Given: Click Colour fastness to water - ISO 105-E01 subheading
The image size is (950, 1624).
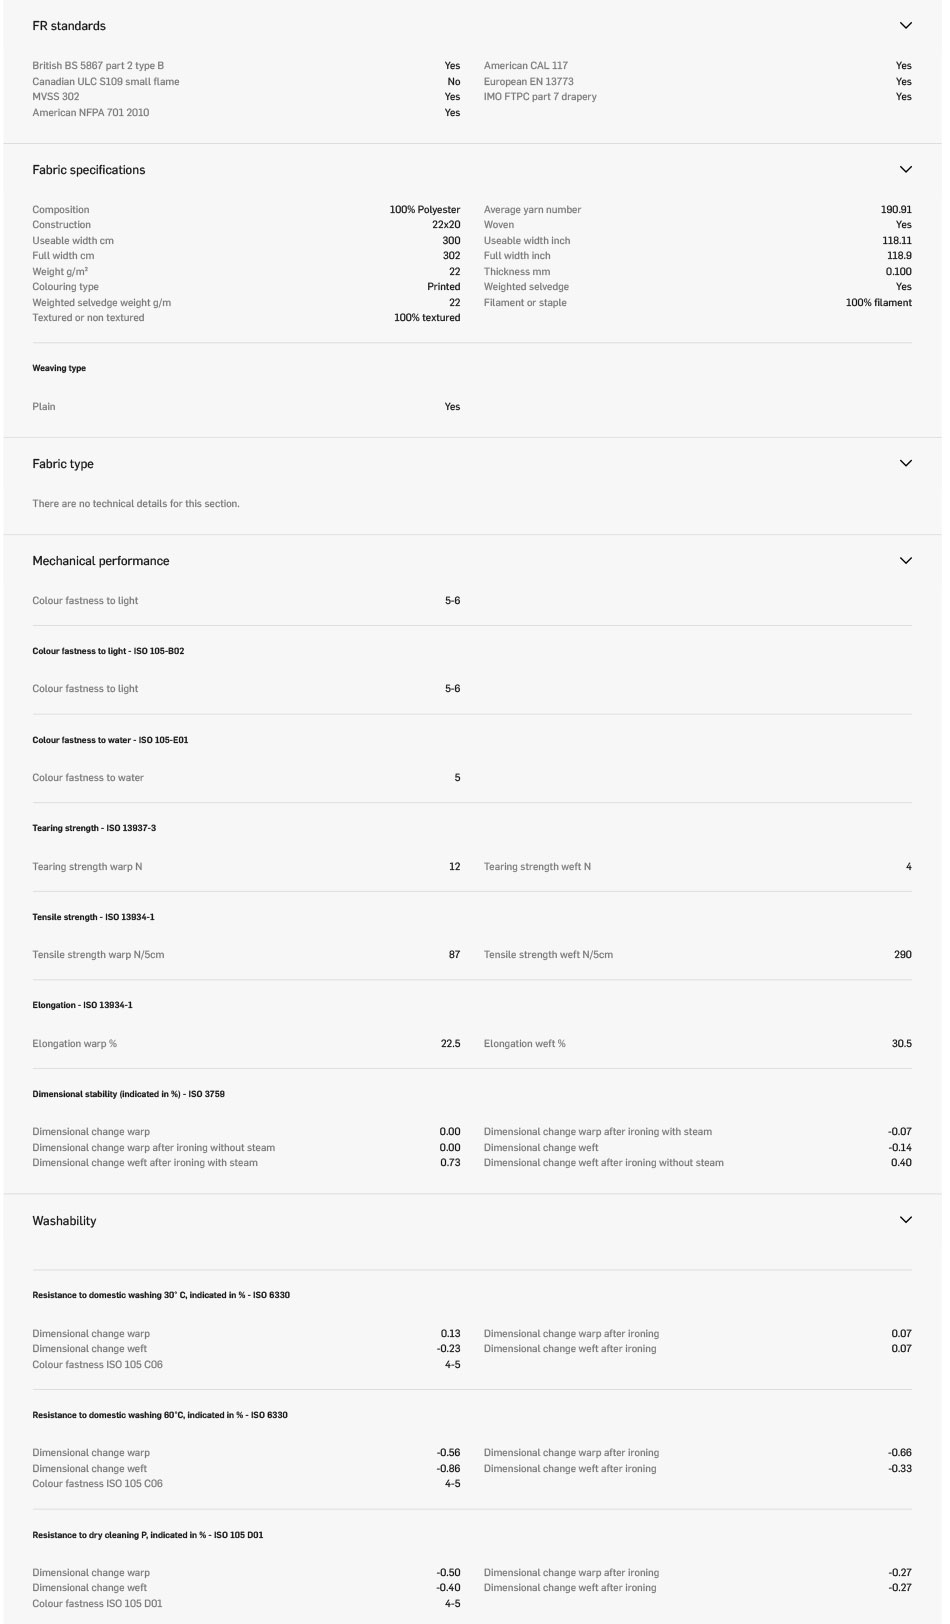Looking at the screenshot, I should tap(110, 740).
